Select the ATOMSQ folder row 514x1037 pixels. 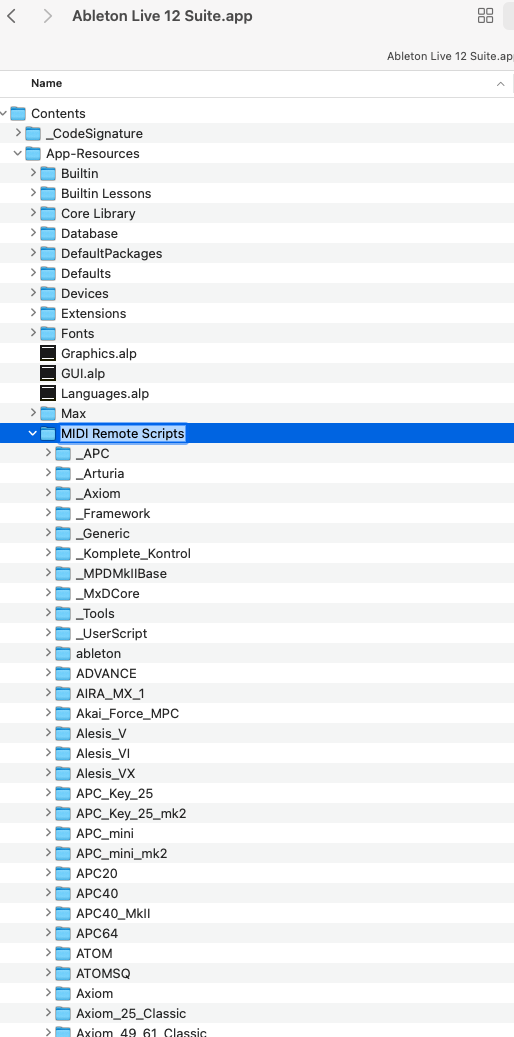pyautogui.click(x=257, y=973)
